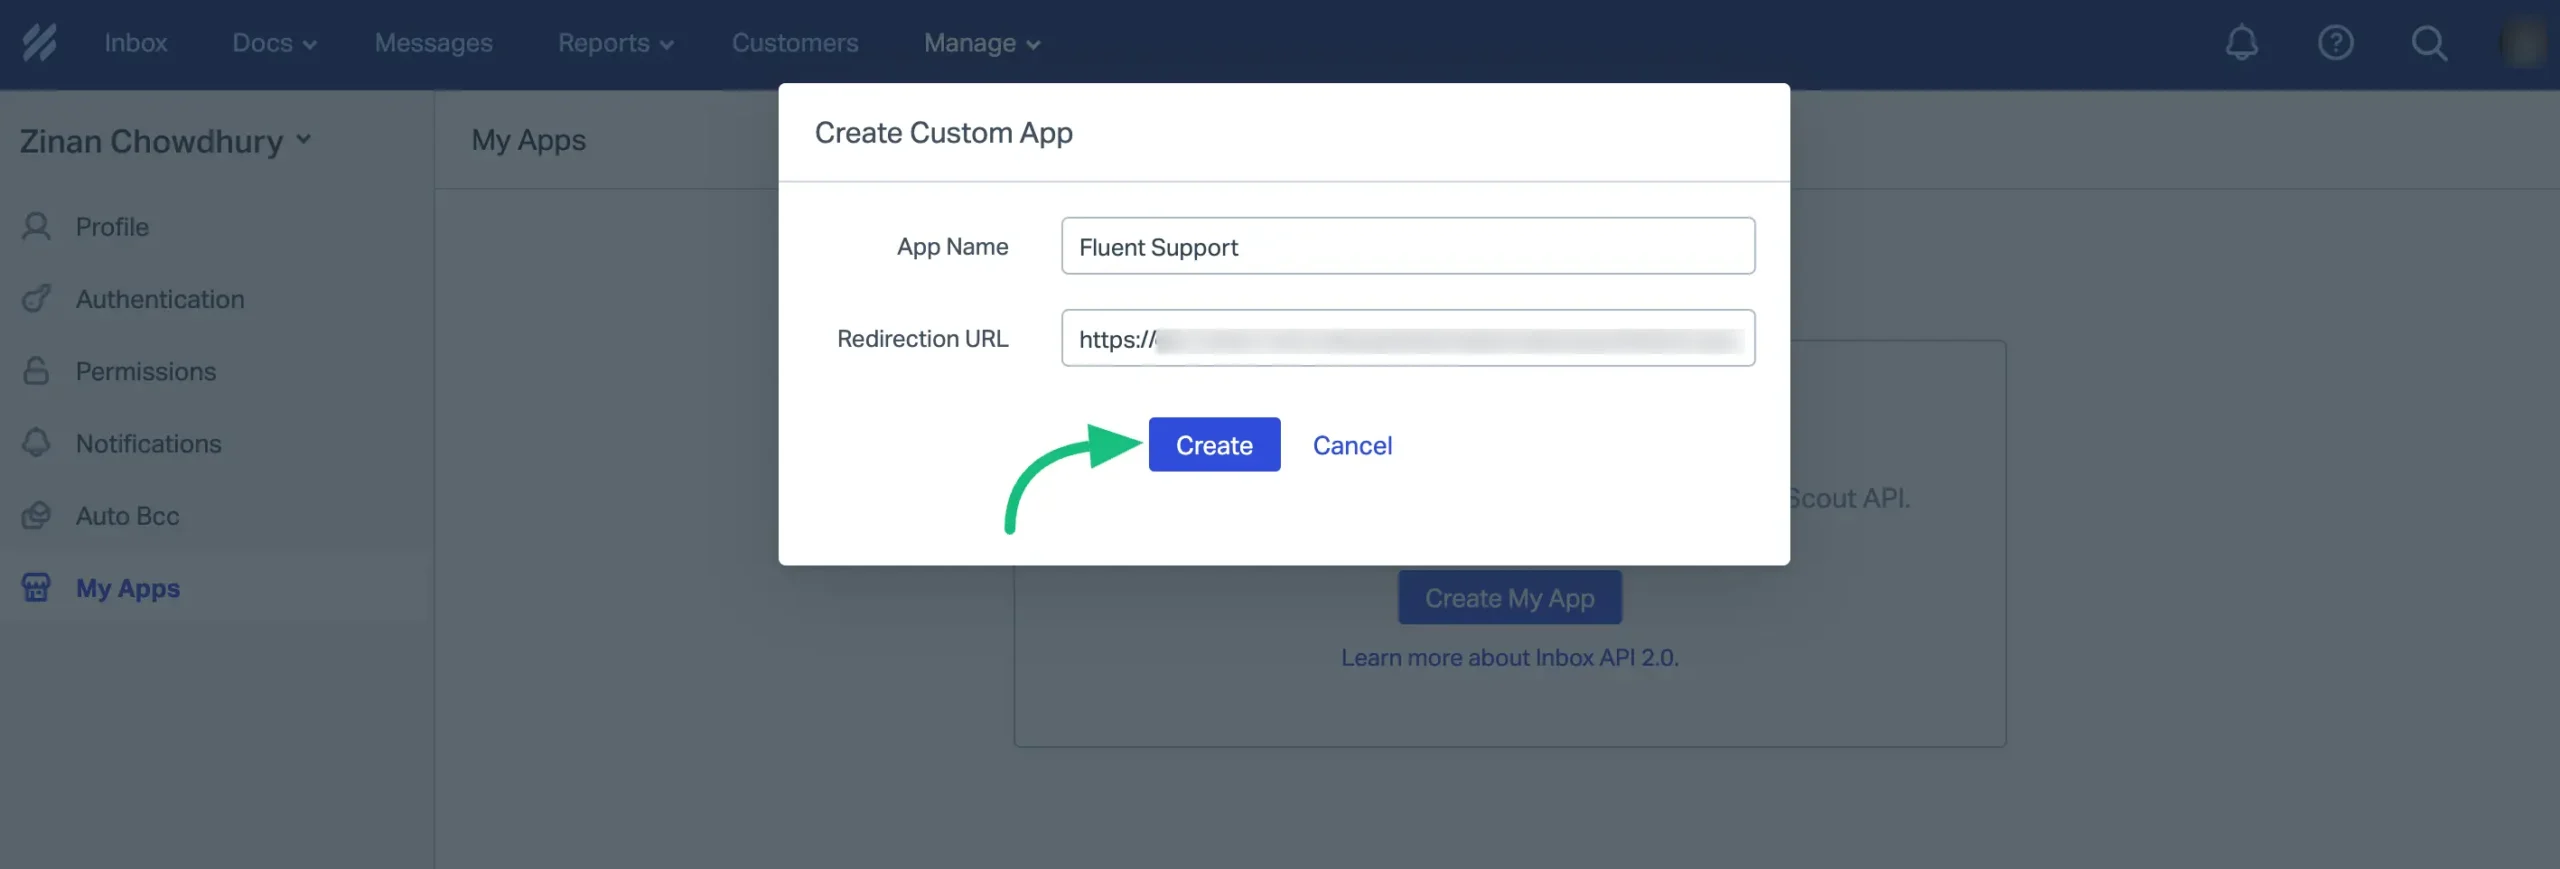The height and width of the screenshot is (869, 2560).
Task: Expand the Docs dropdown menu
Action: pyautogui.click(x=273, y=43)
